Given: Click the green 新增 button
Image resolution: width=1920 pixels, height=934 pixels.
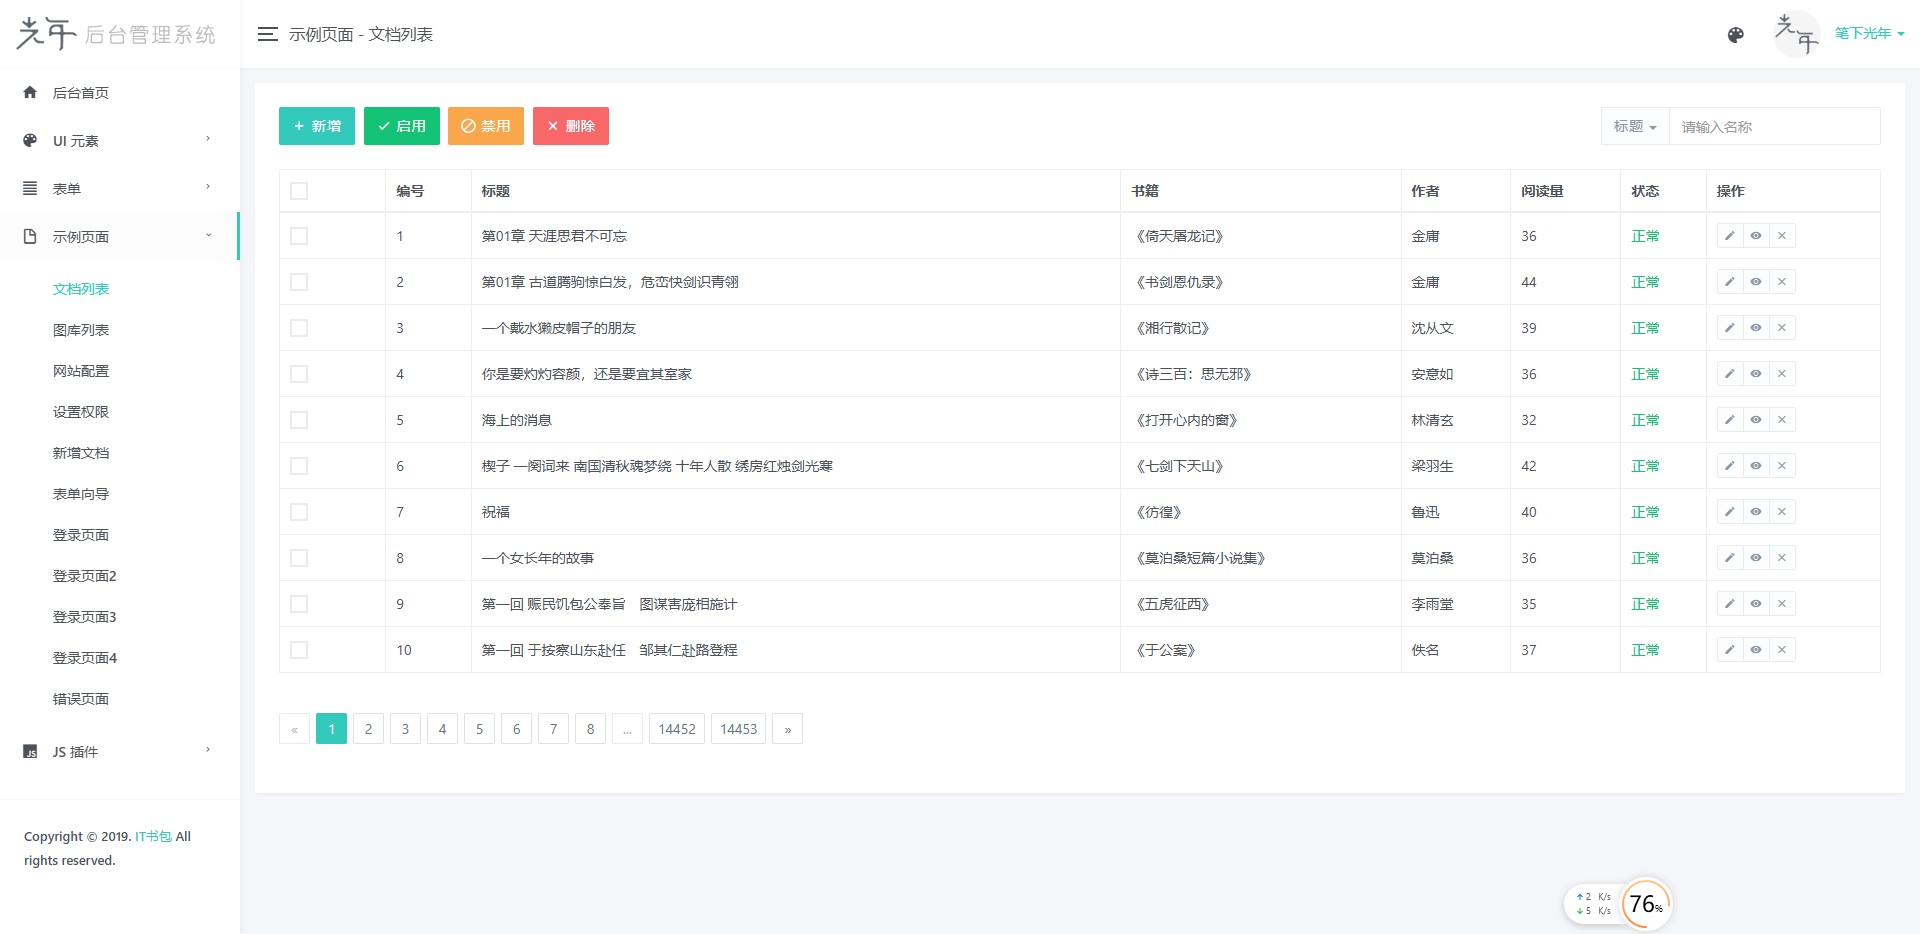Looking at the screenshot, I should 317,126.
